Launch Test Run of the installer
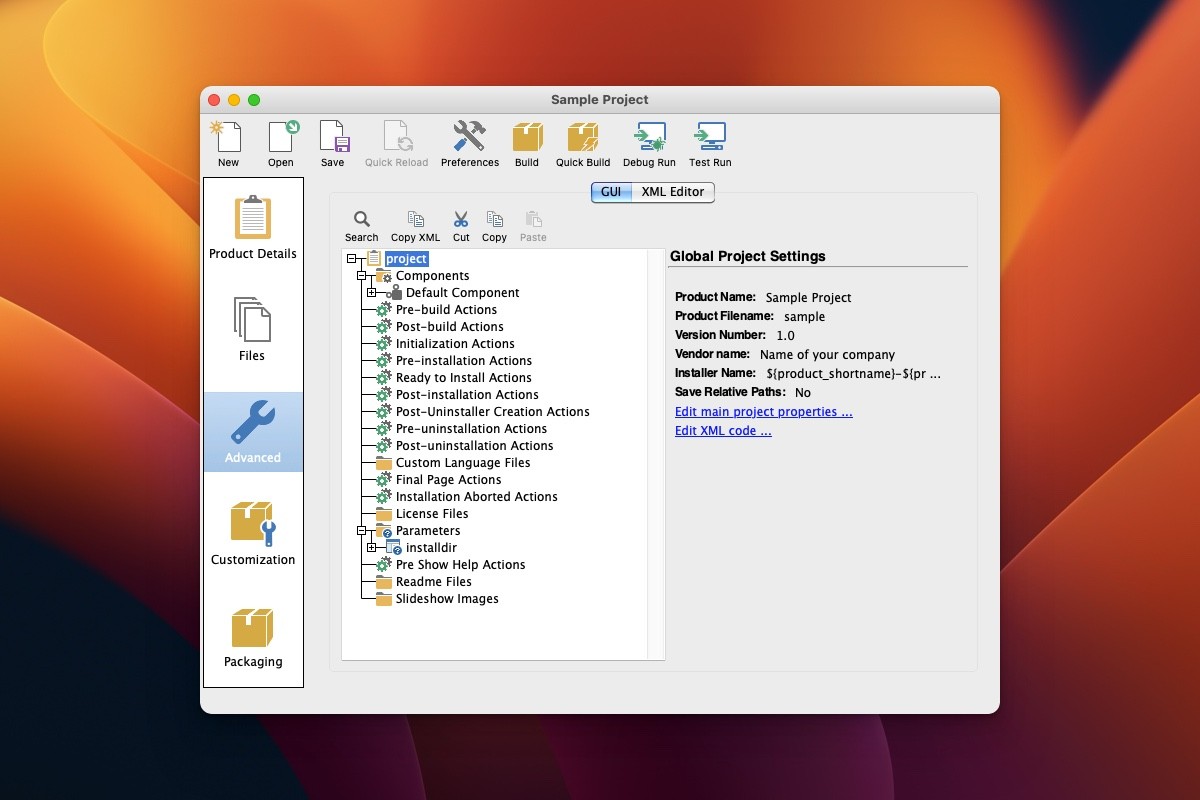Image resolution: width=1200 pixels, height=800 pixels. coord(709,140)
